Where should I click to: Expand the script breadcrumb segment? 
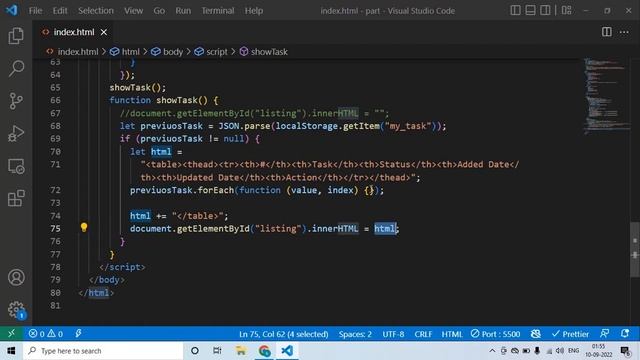211,52
